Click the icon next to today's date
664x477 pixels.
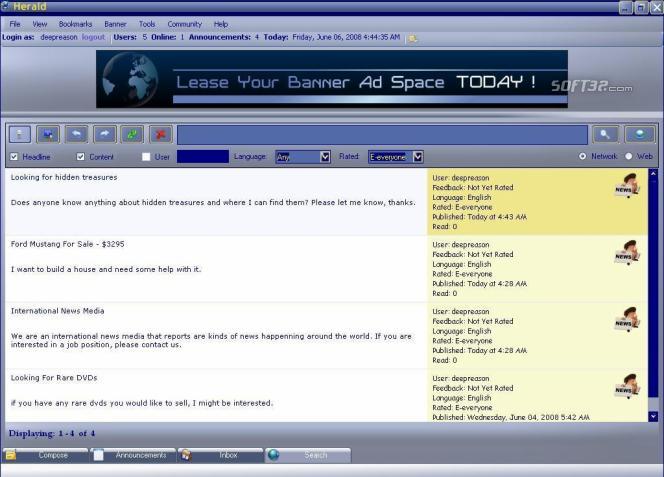(412, 38)
